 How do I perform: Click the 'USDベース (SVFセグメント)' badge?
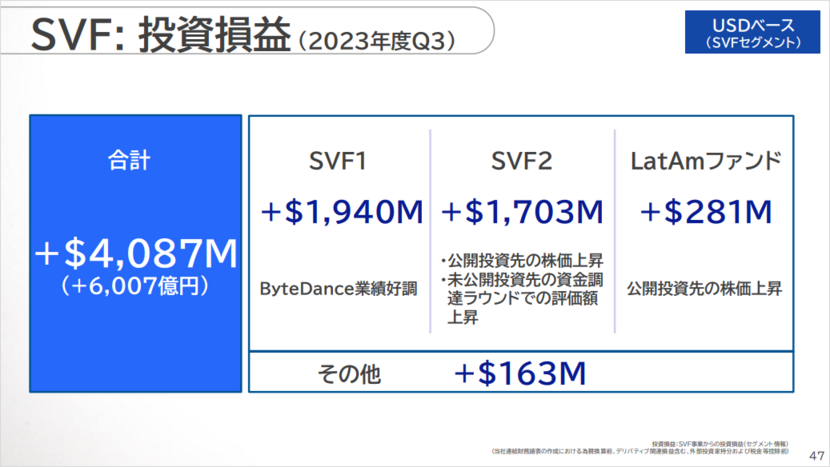[x=752, y=32]
